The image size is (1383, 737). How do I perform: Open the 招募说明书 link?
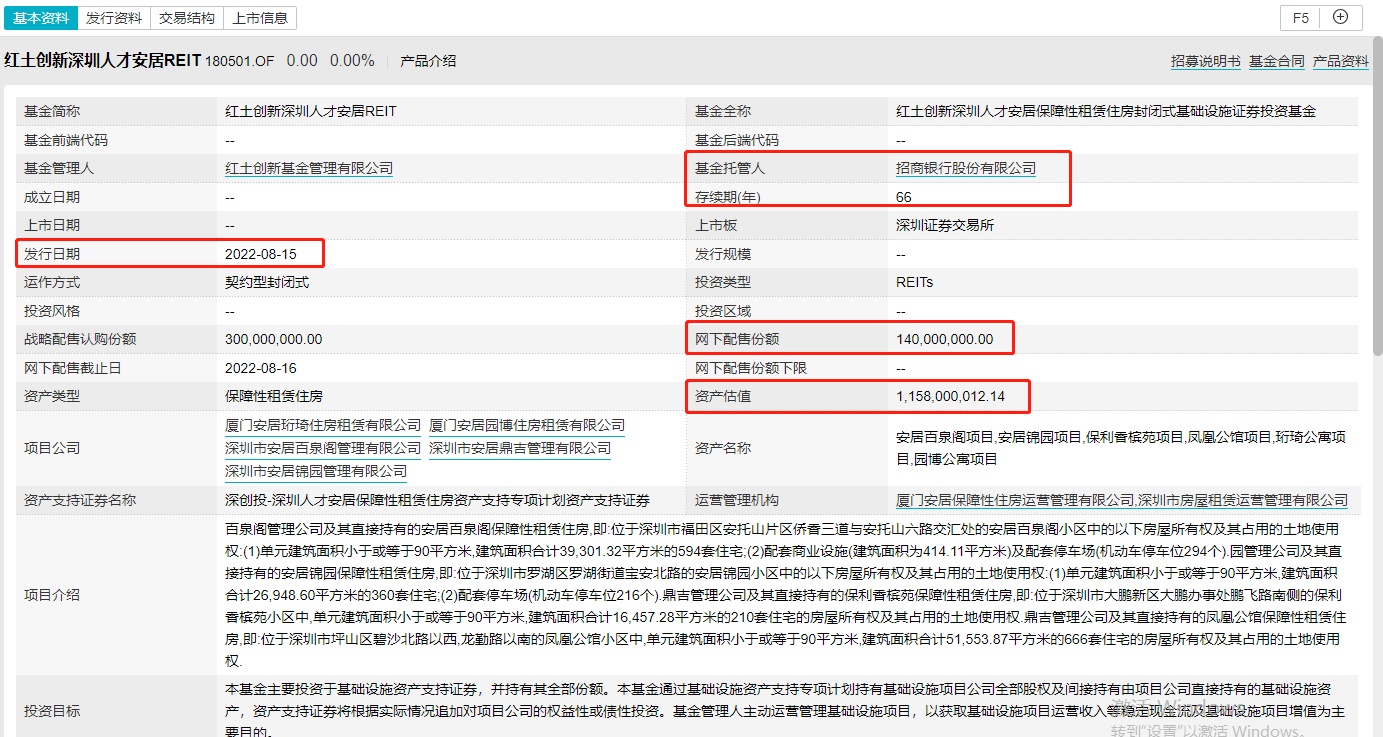click(1206, 61)
